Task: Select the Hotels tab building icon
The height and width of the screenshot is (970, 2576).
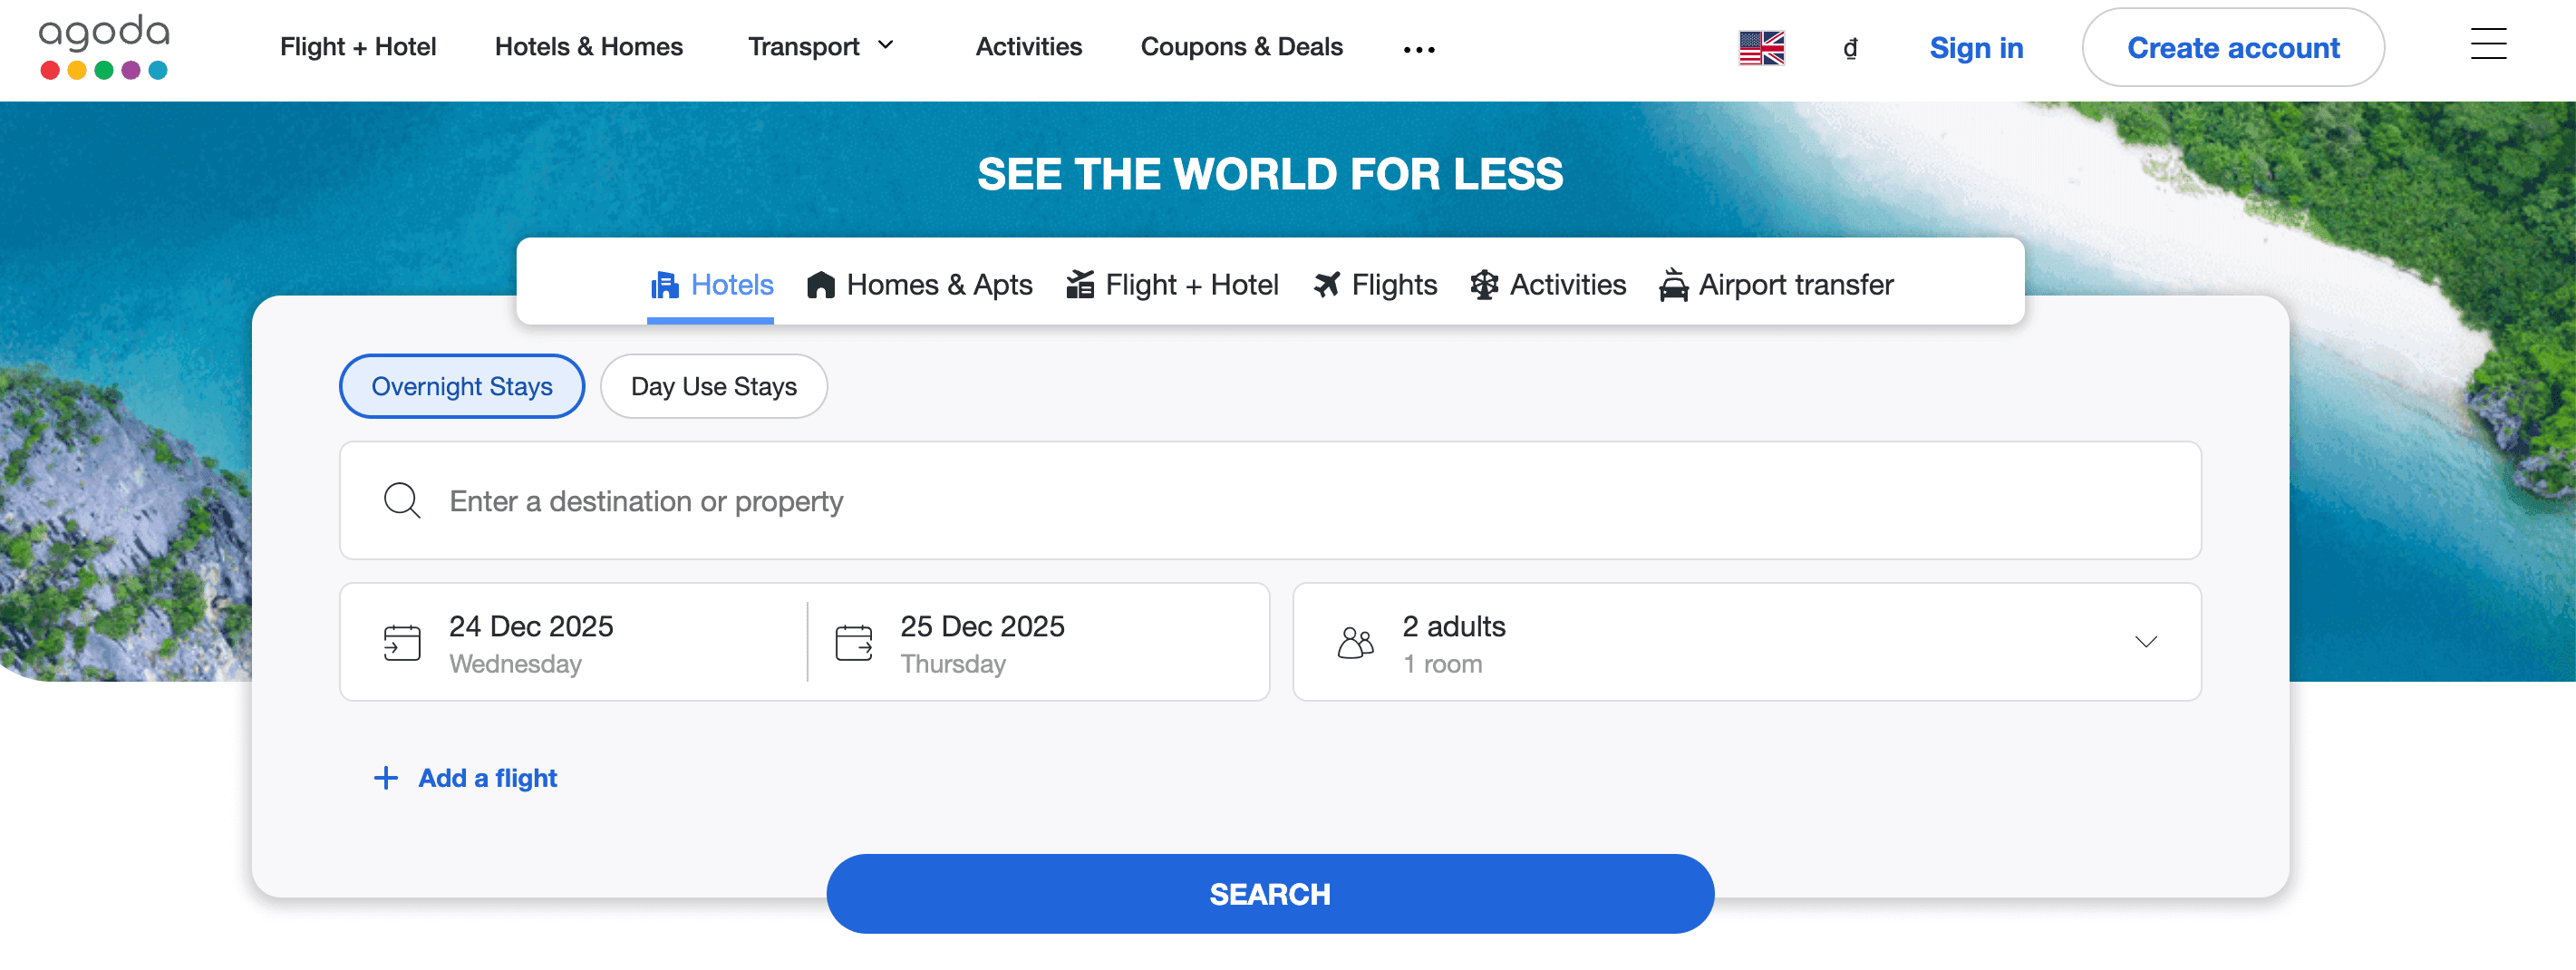Action: coord(664,284)
